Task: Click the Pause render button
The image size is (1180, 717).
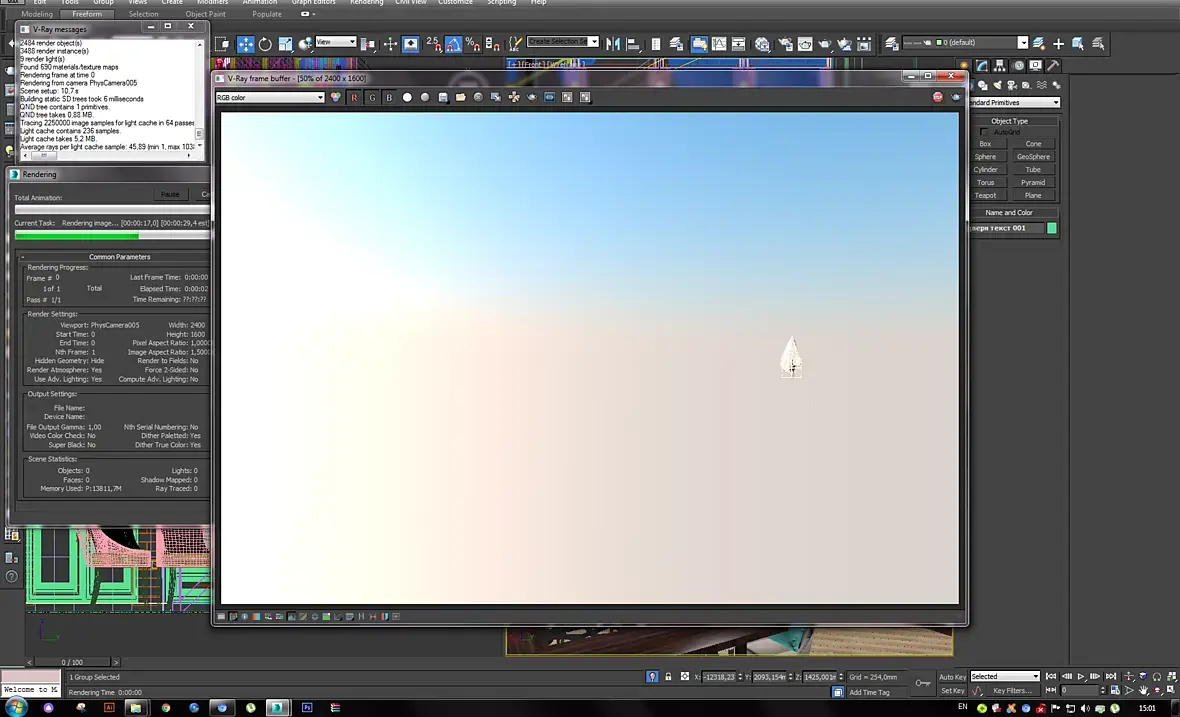Action: click(170, 194)
